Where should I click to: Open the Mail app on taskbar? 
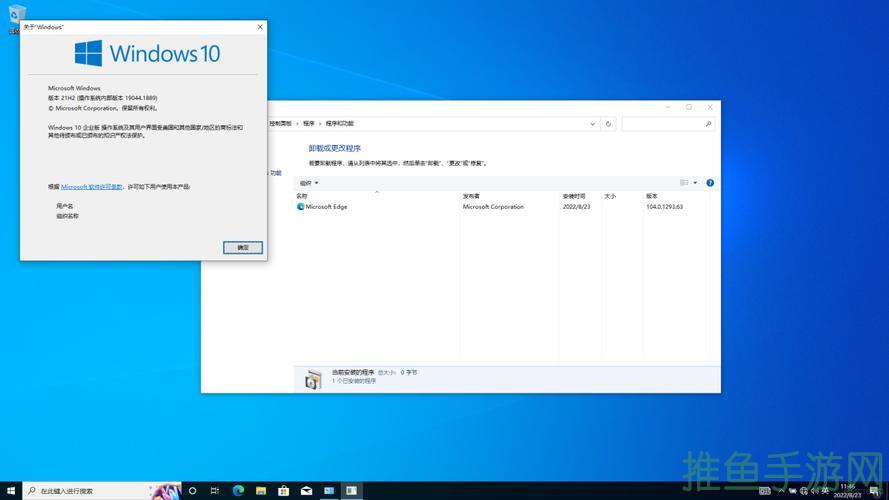(x=306, y=491)
